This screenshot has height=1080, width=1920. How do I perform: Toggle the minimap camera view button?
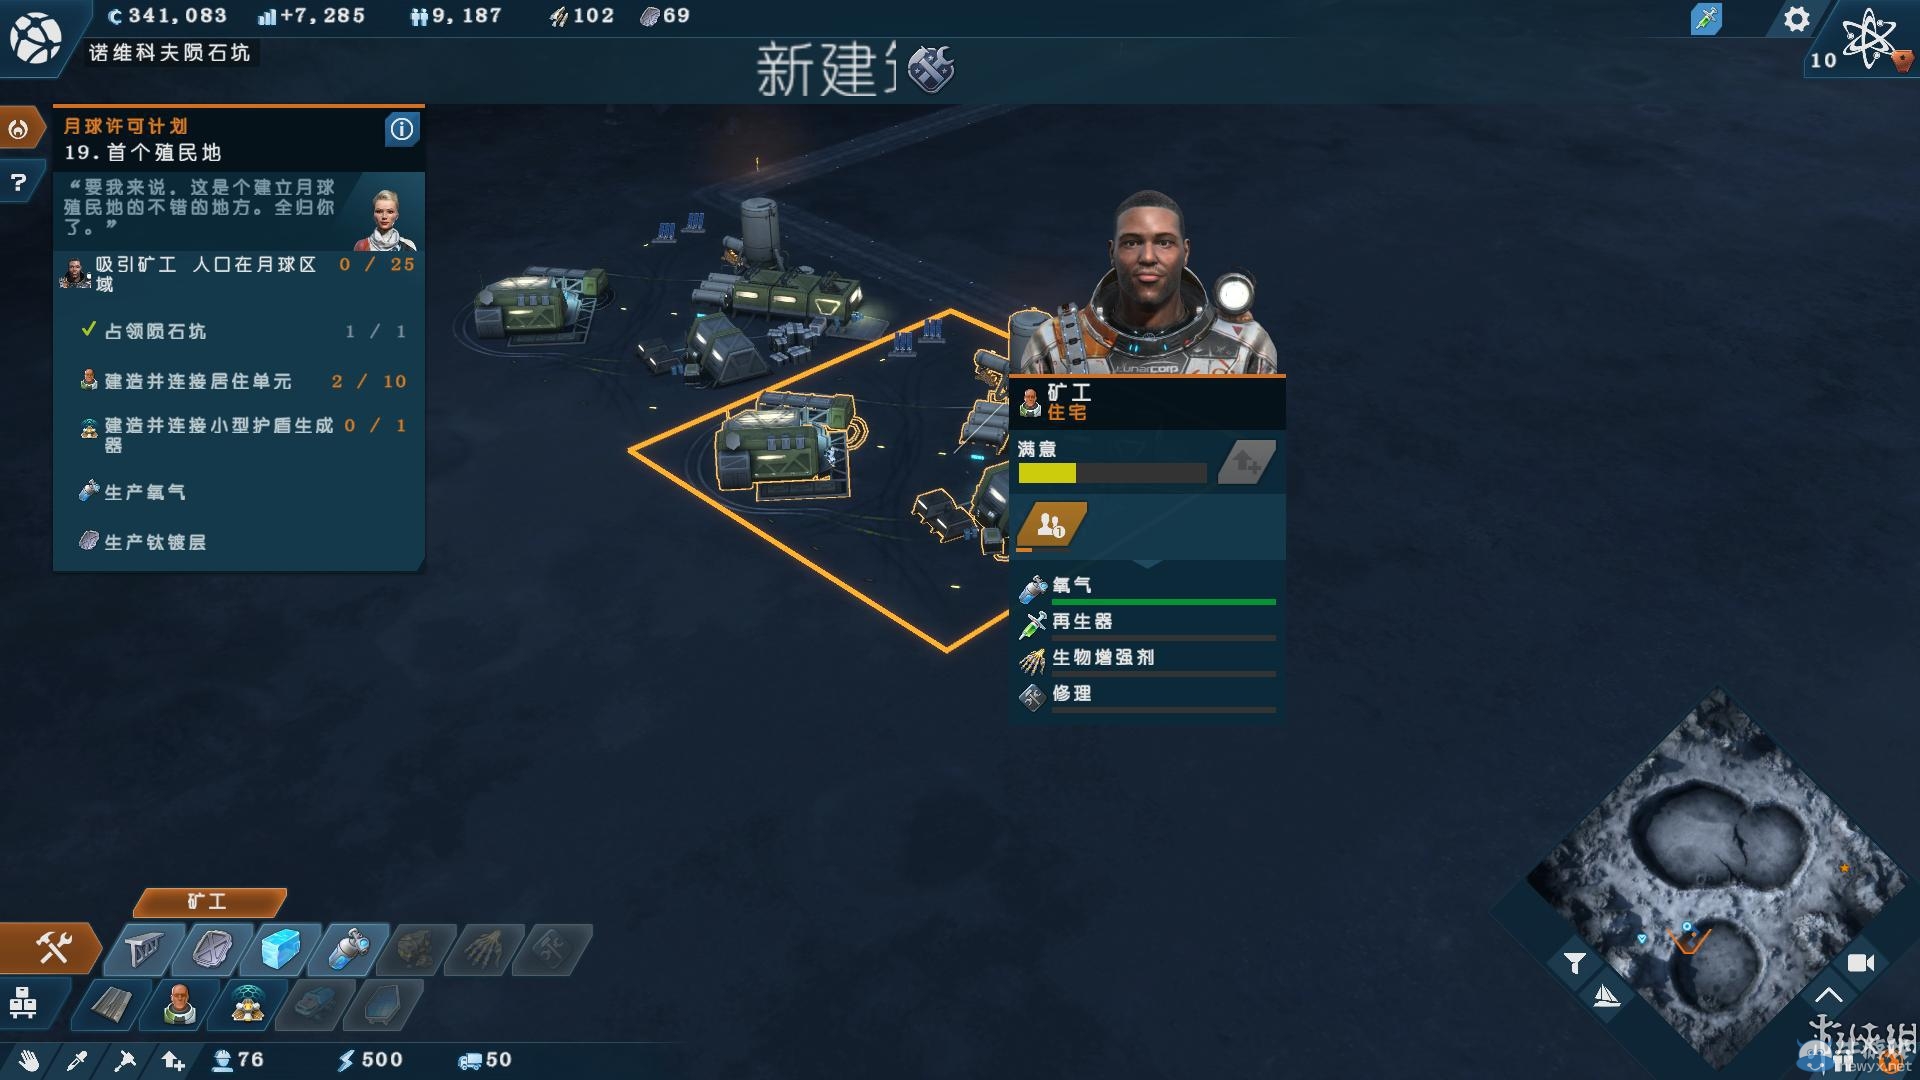click(x=1861, y=963)
